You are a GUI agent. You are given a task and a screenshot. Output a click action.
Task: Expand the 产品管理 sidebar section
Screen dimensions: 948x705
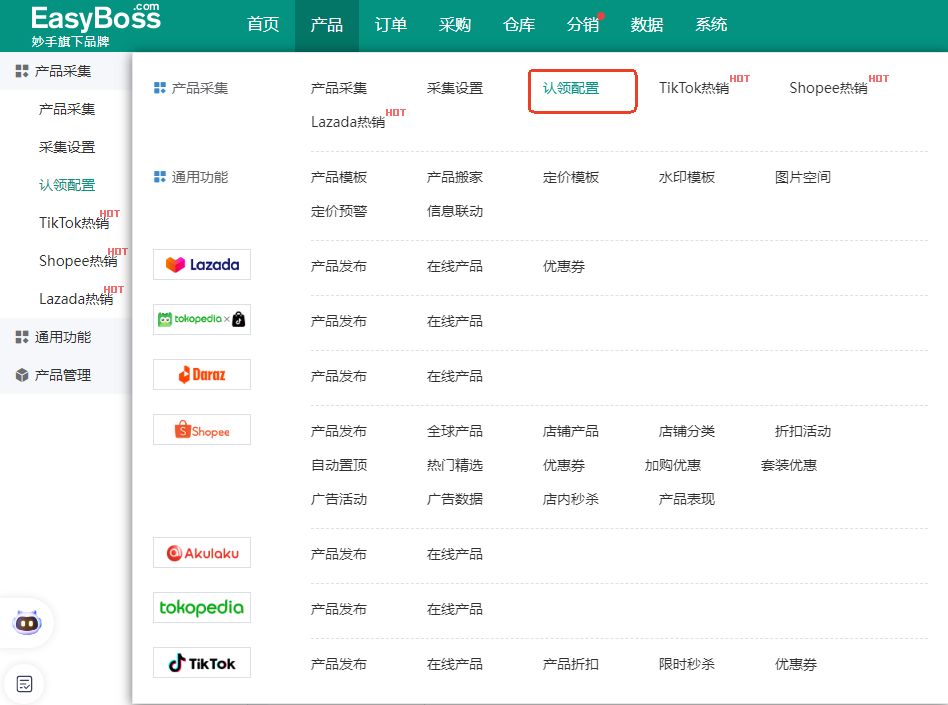coord(62,375)
